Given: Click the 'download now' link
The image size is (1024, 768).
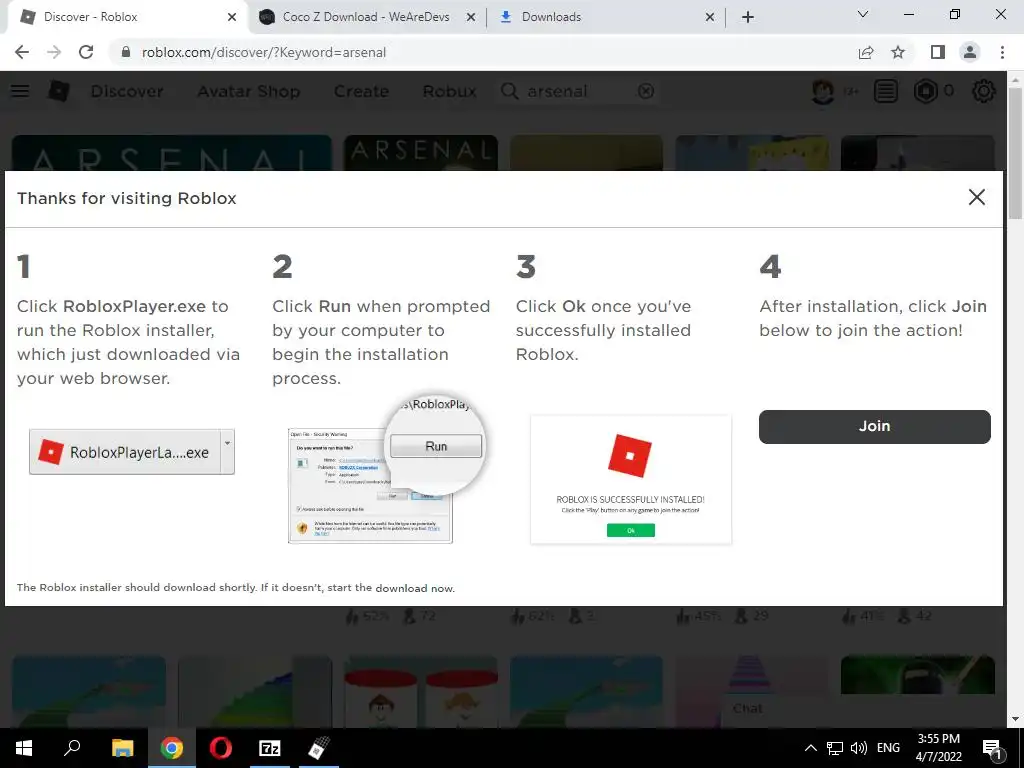Looking at the screenshot, I should click(415, 588).
